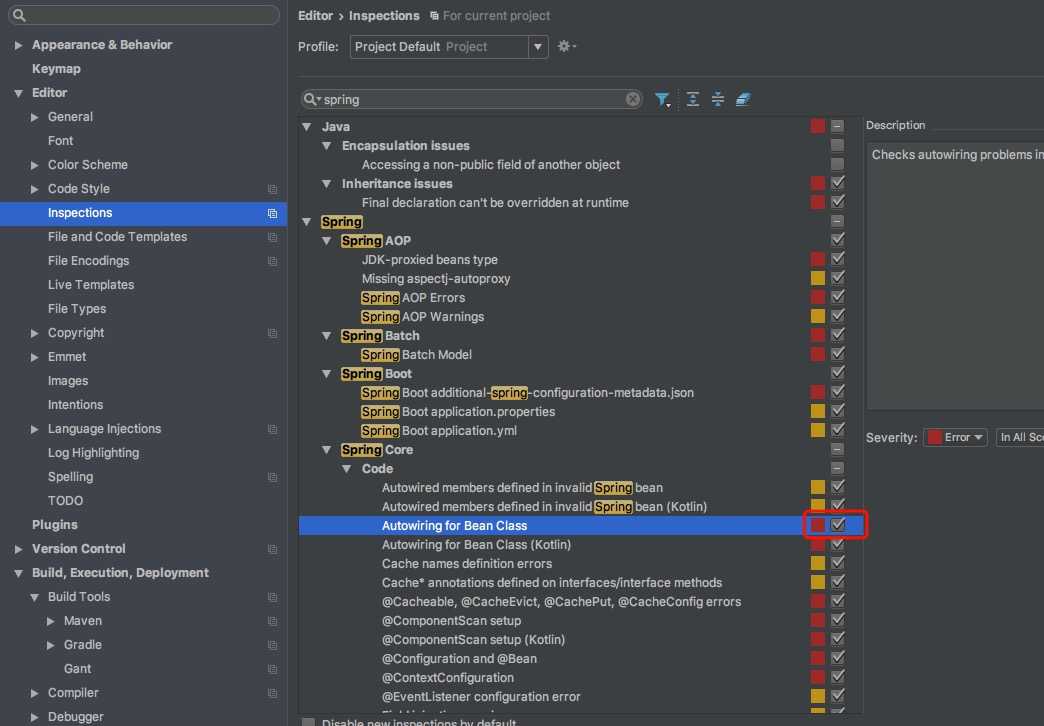The width and height of the screenshot is (1044, 726).
Task: Open the Severity Error dropdown
Action: click(955, 438)
